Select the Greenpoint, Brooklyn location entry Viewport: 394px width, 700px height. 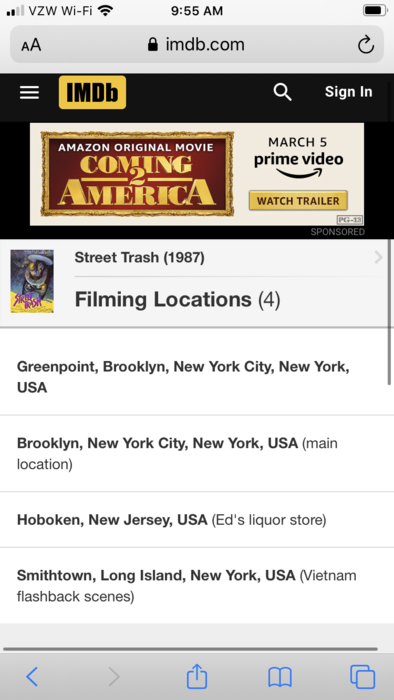[197, 377]
